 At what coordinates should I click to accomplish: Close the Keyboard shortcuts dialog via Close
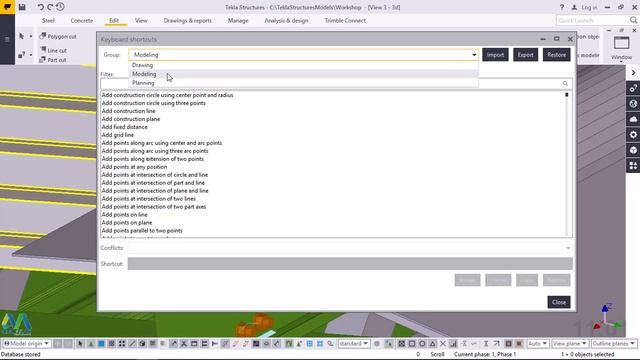[559, 302]
